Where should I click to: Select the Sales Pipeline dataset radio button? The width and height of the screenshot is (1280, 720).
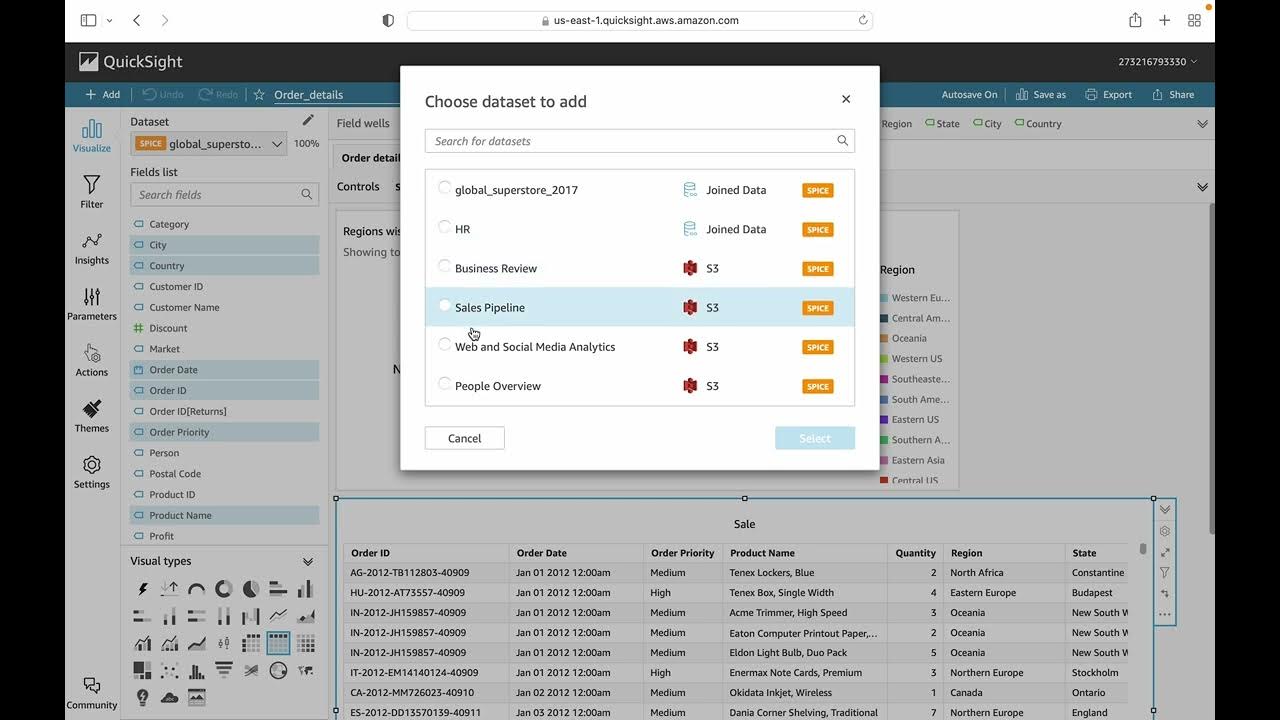pyautogui.click(x=445, y=305)
